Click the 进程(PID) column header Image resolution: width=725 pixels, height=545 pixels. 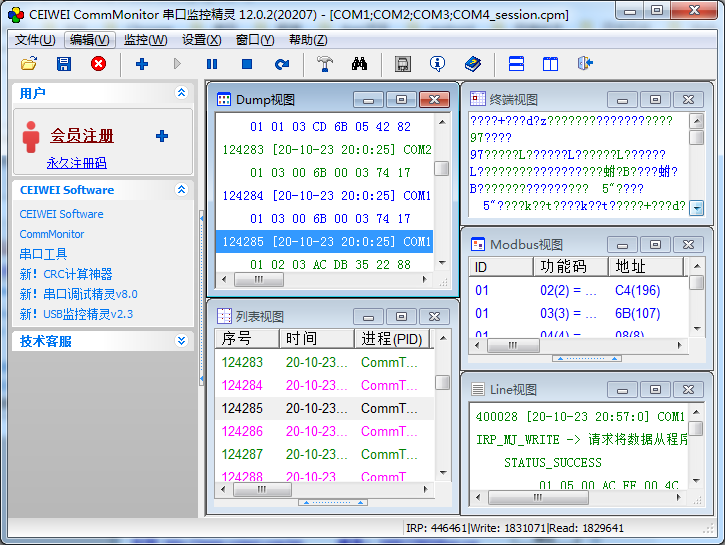392,339
